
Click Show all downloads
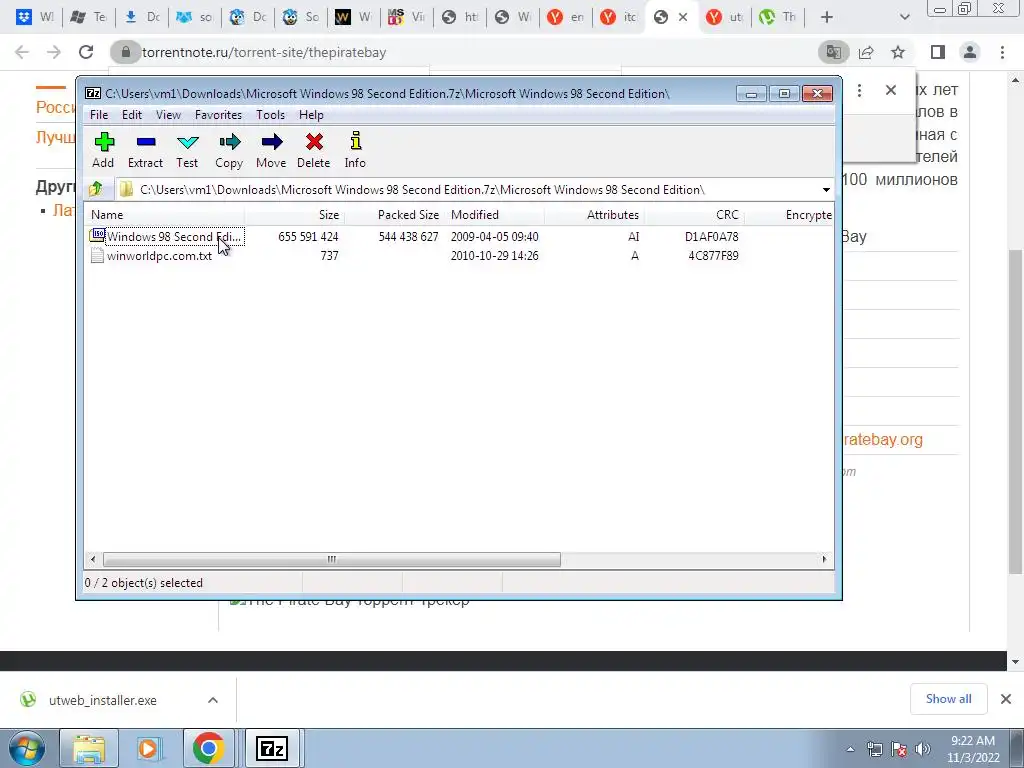click(x=948, y=699)
